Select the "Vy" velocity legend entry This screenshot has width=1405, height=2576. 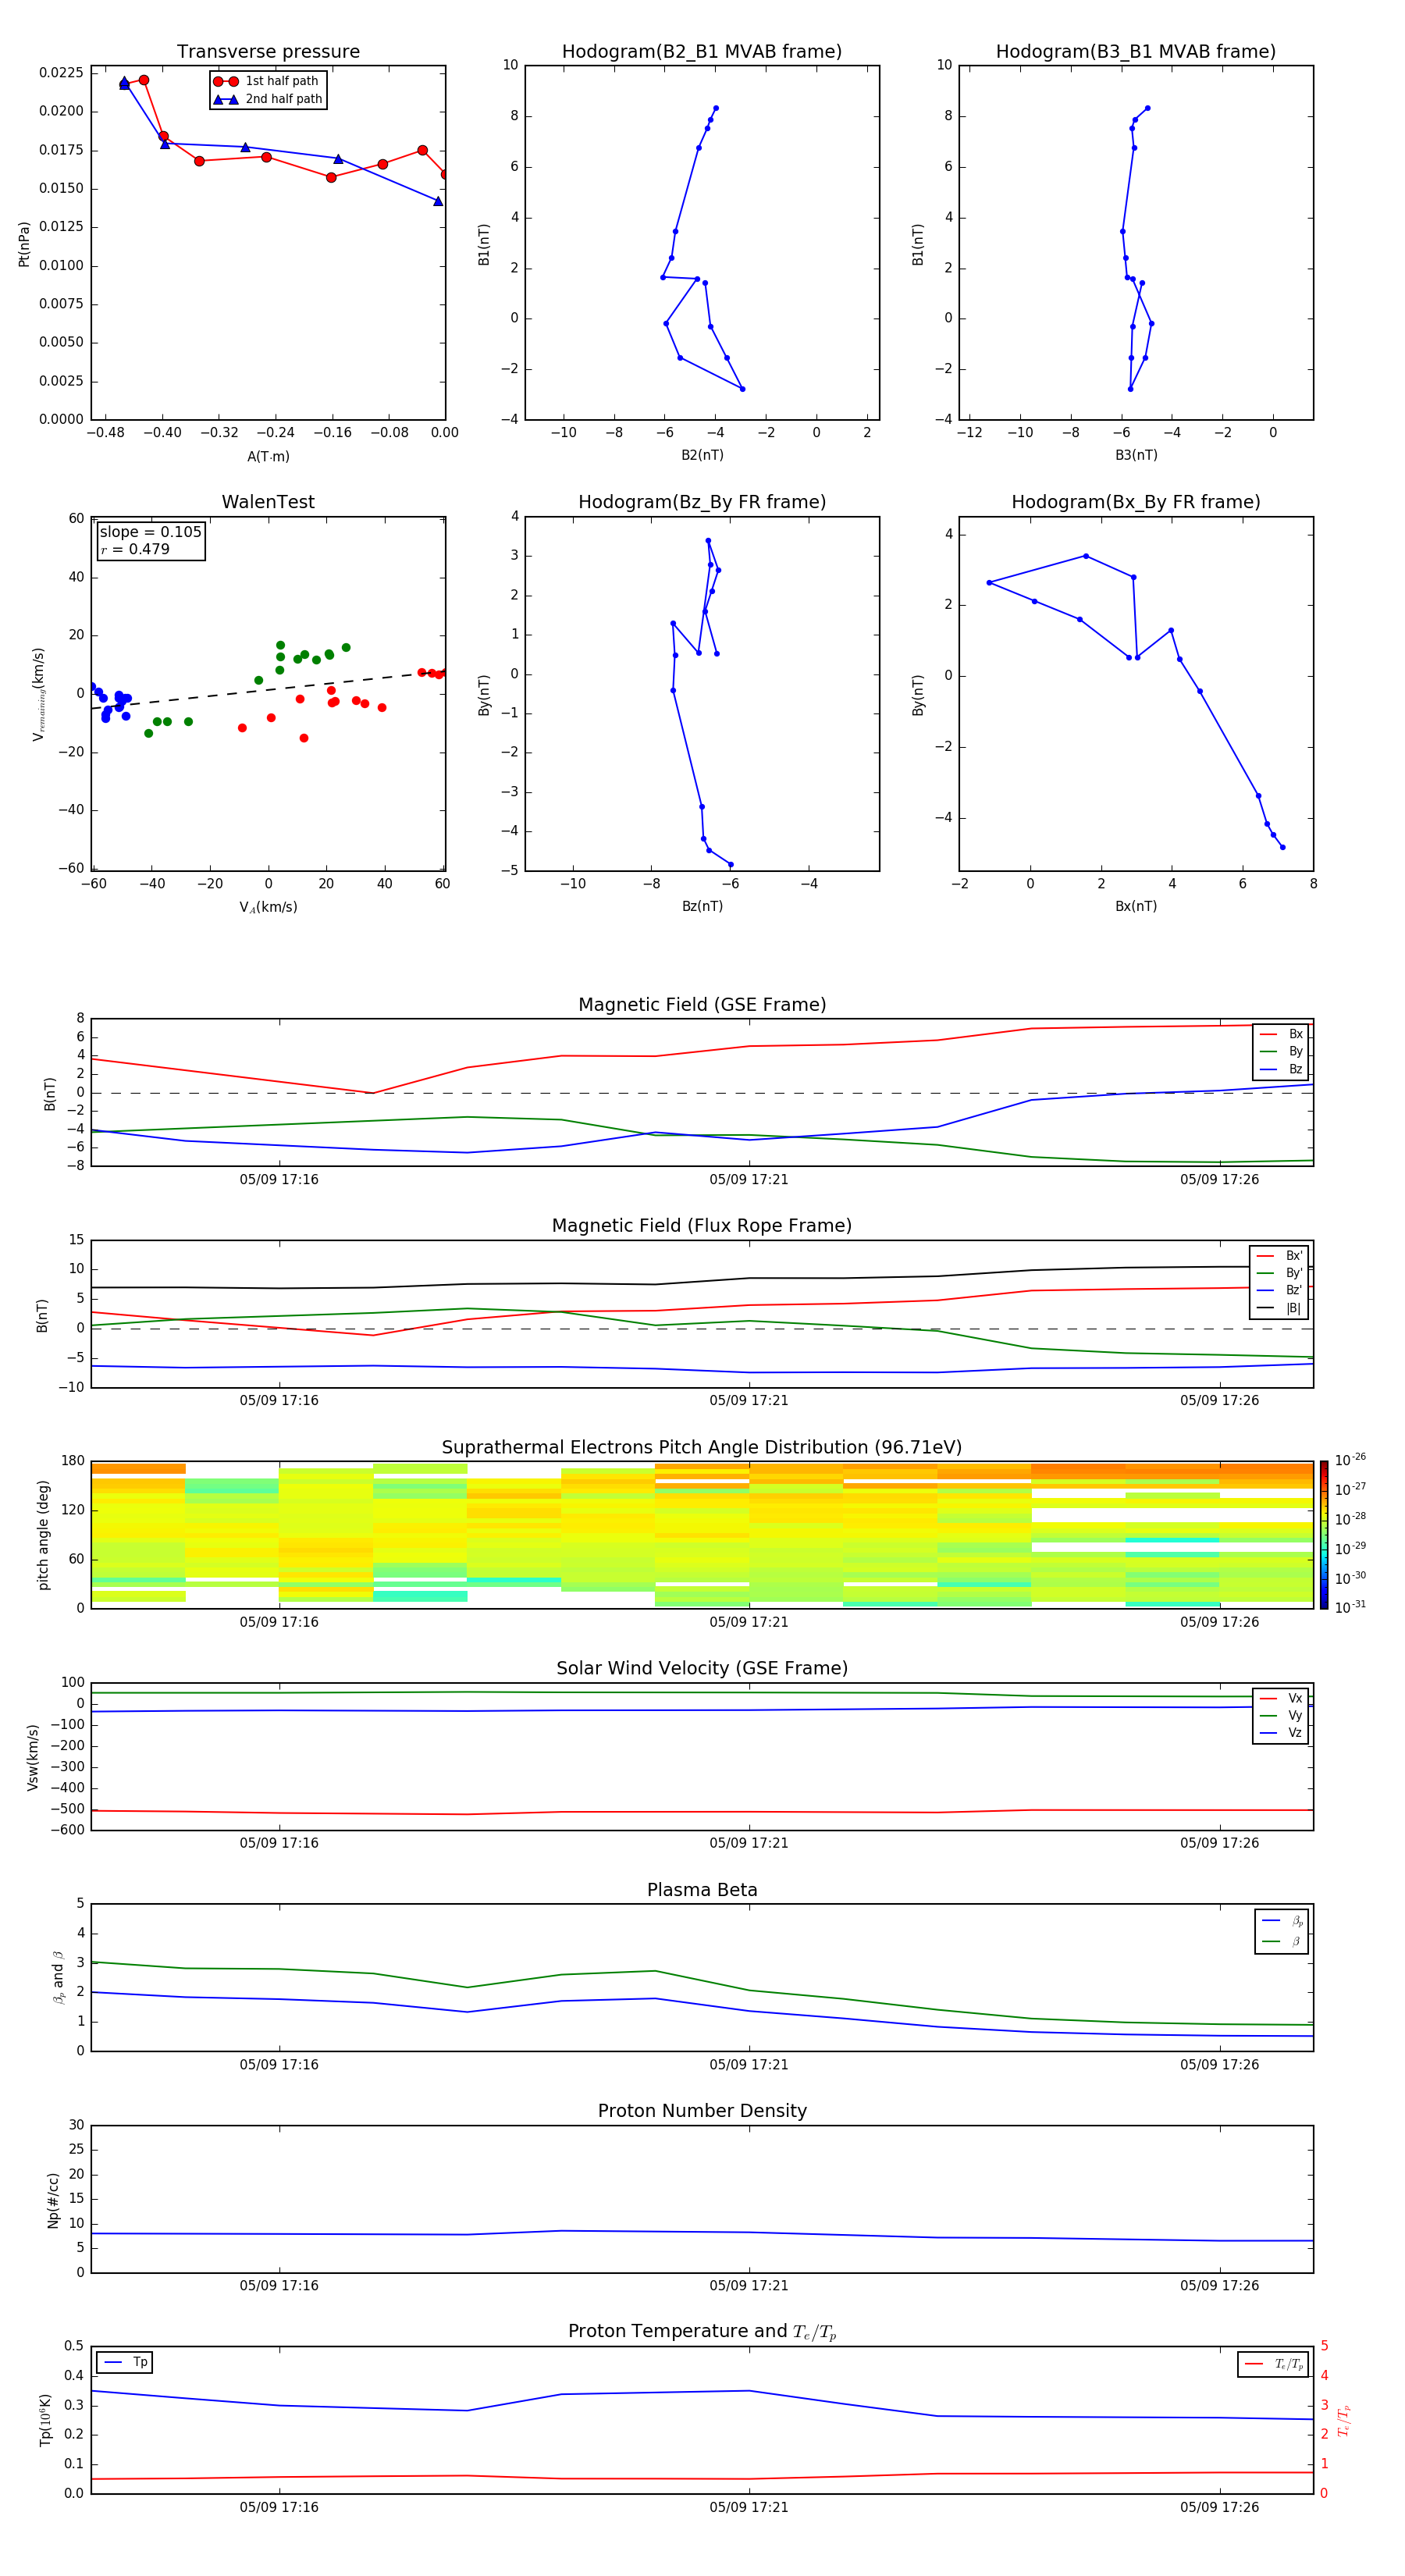point(1281,1715)
